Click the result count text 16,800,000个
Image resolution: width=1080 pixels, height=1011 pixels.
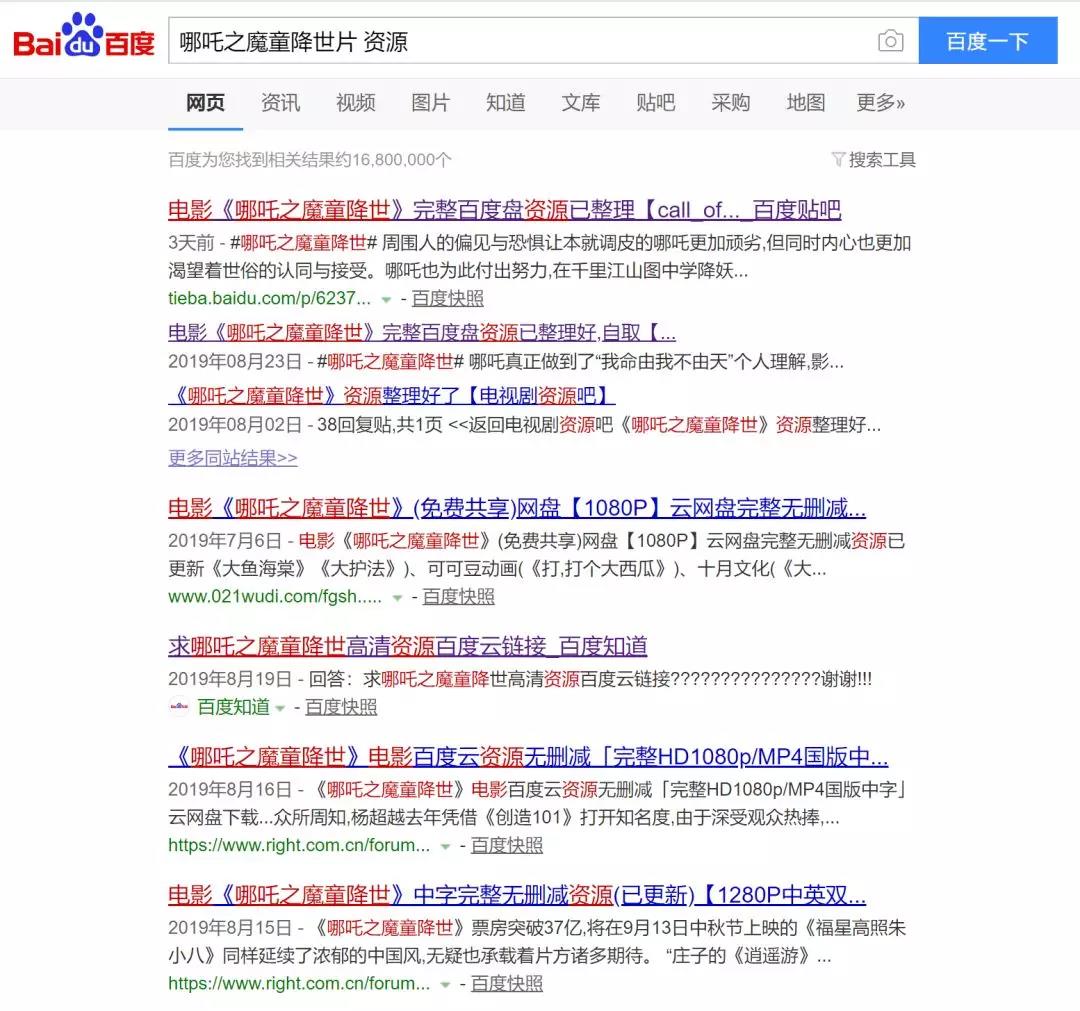pos(403,160)
